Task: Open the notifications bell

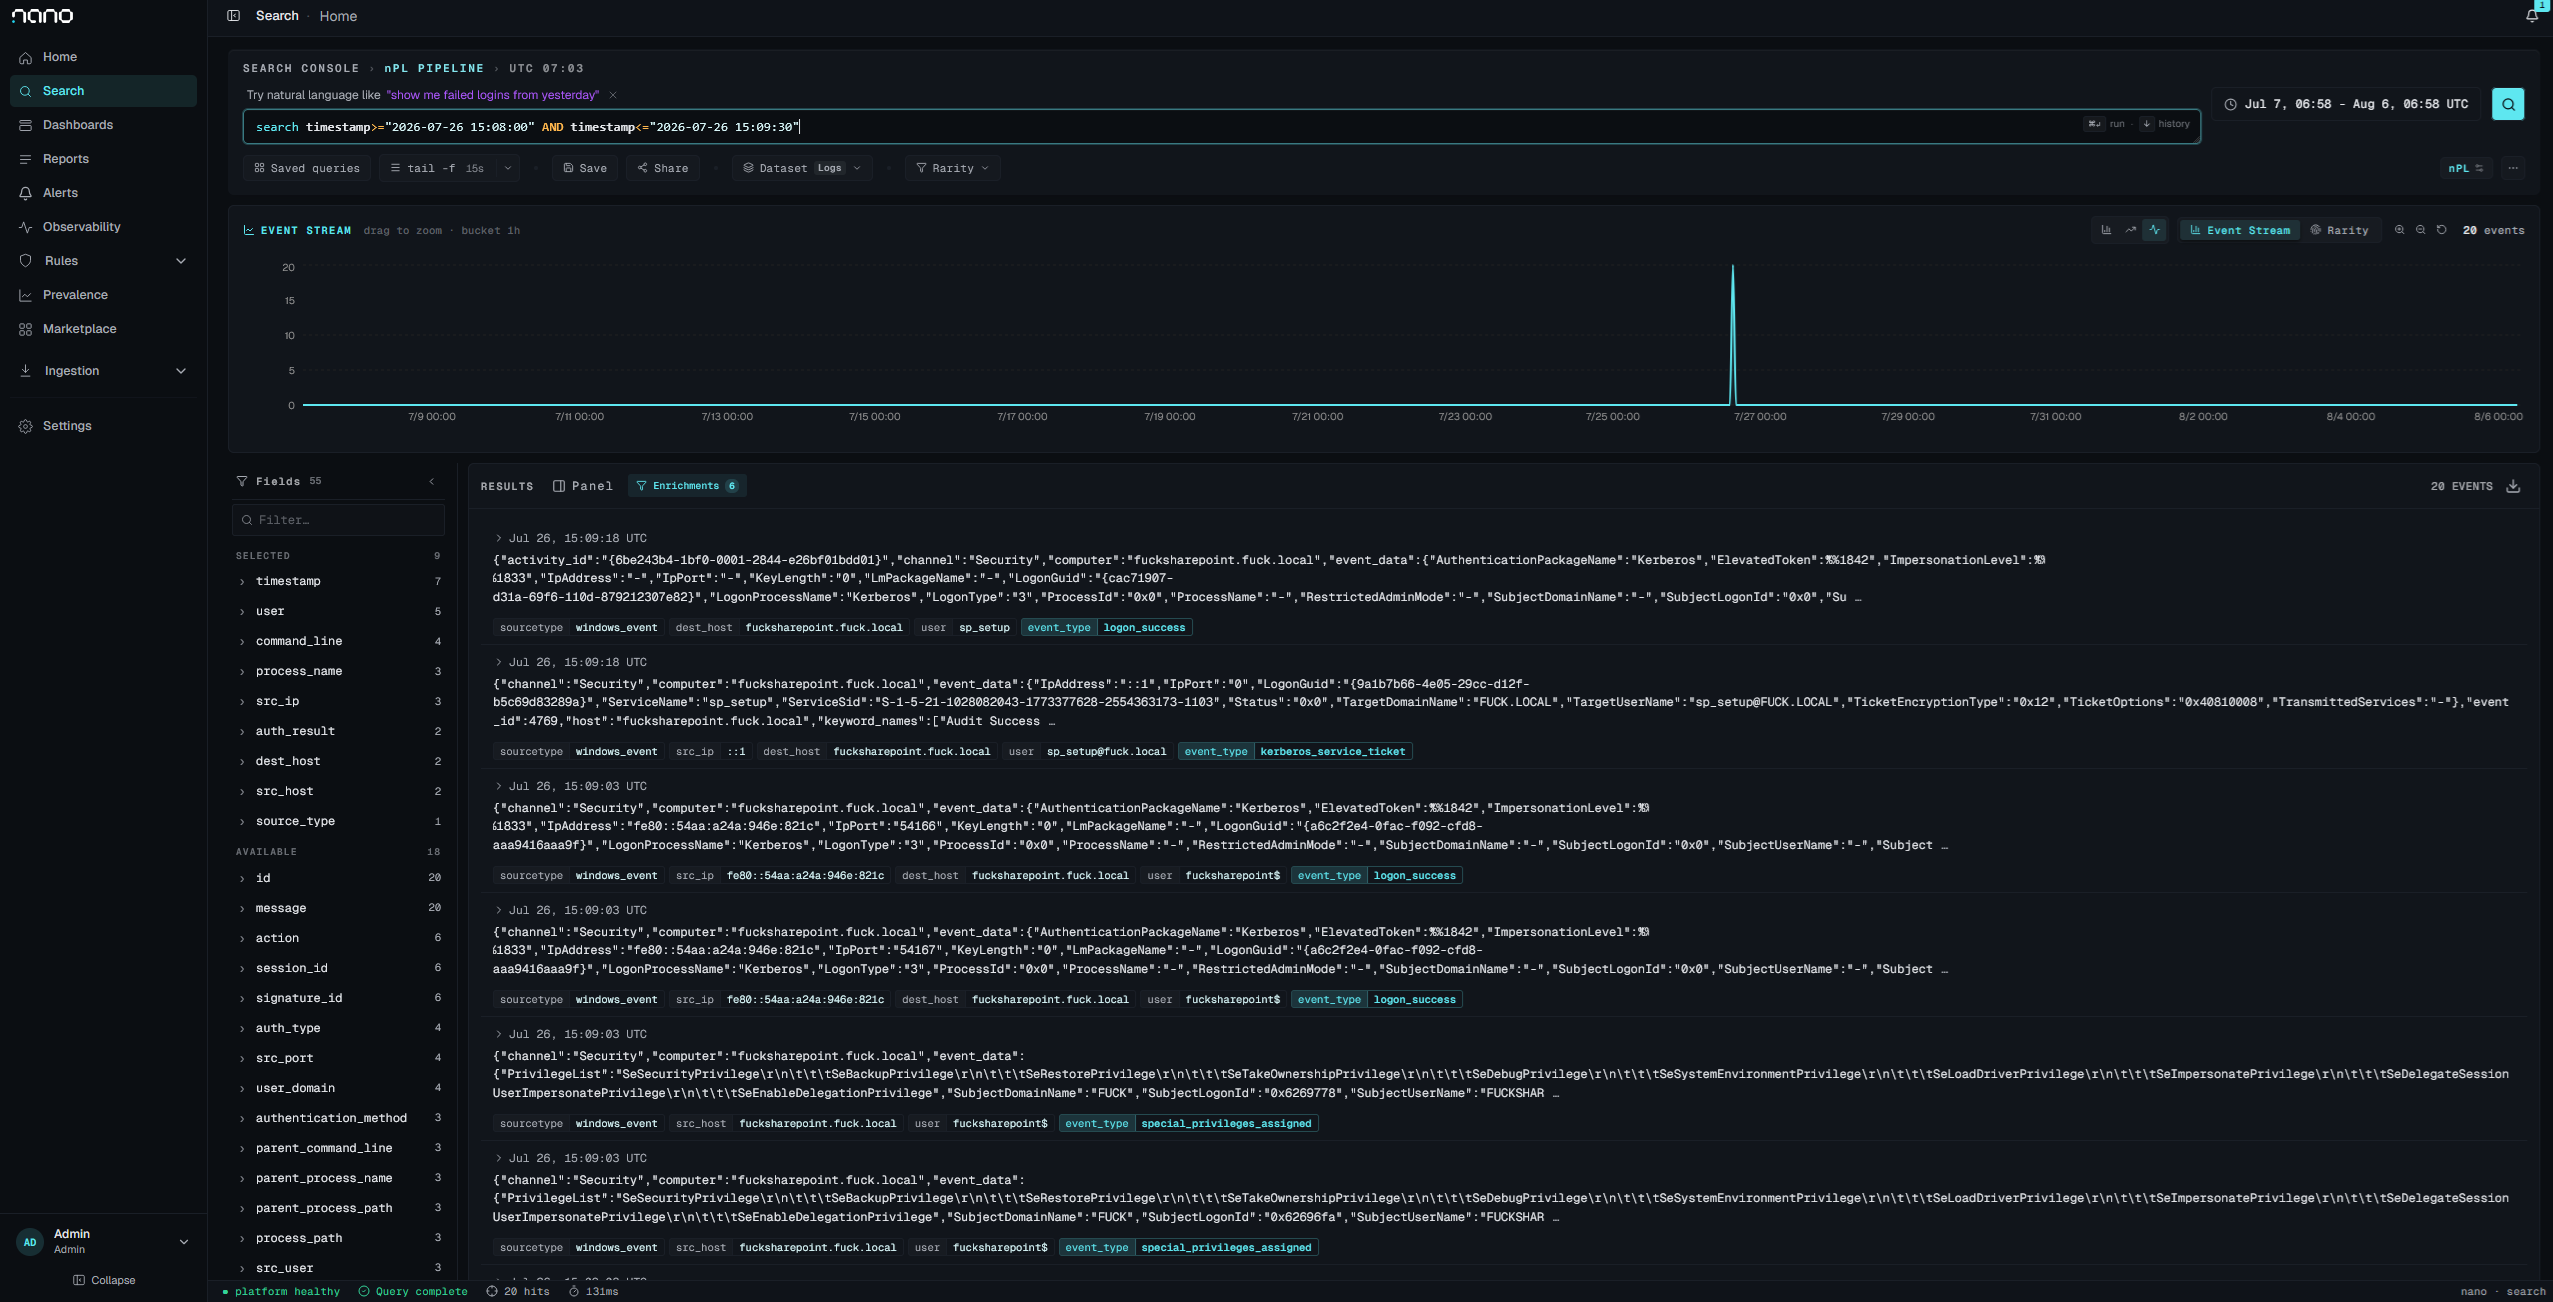Action: pos(2532,15)
